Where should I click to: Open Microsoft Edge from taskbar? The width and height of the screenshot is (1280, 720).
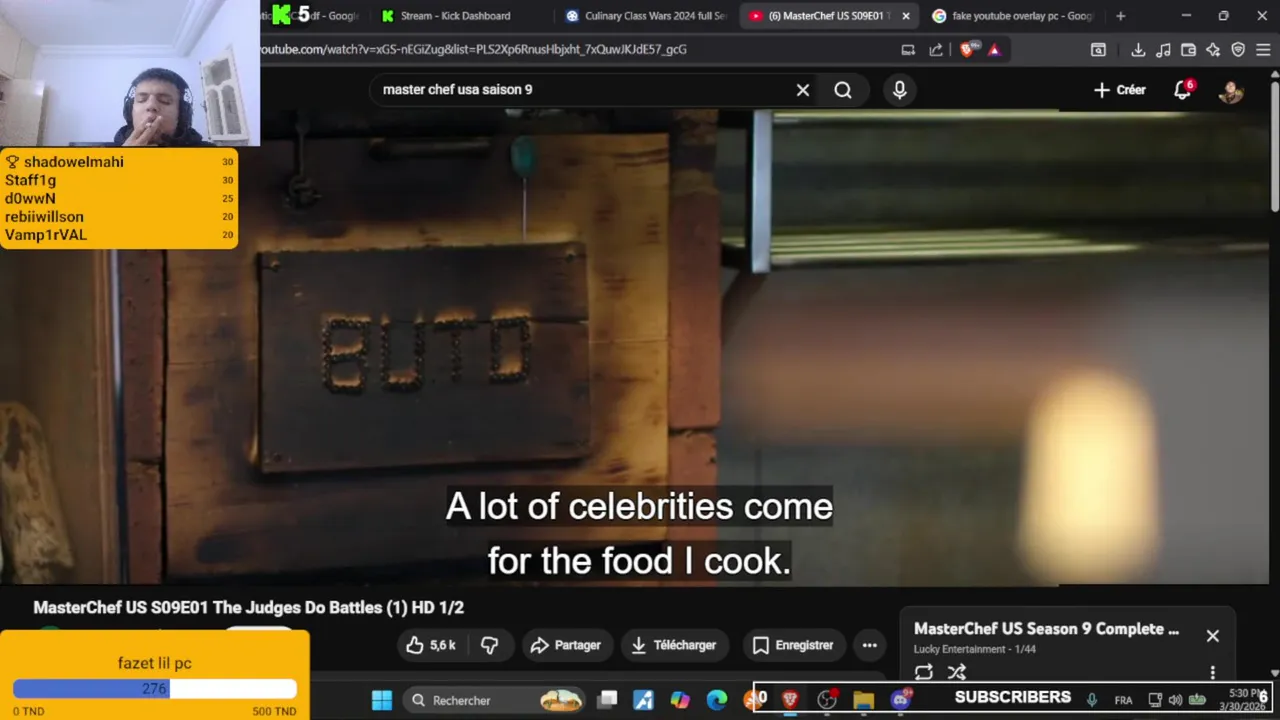coord(717,700)
